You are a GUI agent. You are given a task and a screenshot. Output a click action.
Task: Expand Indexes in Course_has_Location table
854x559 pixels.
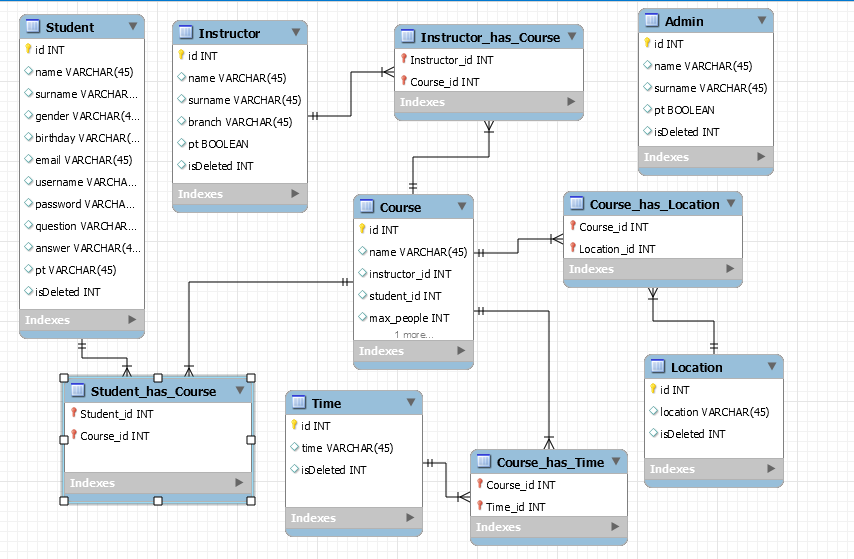(730, 269)
